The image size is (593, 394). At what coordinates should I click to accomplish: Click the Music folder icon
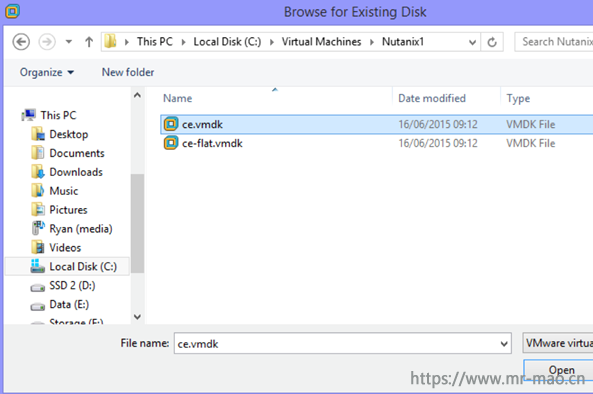(38, 191)
